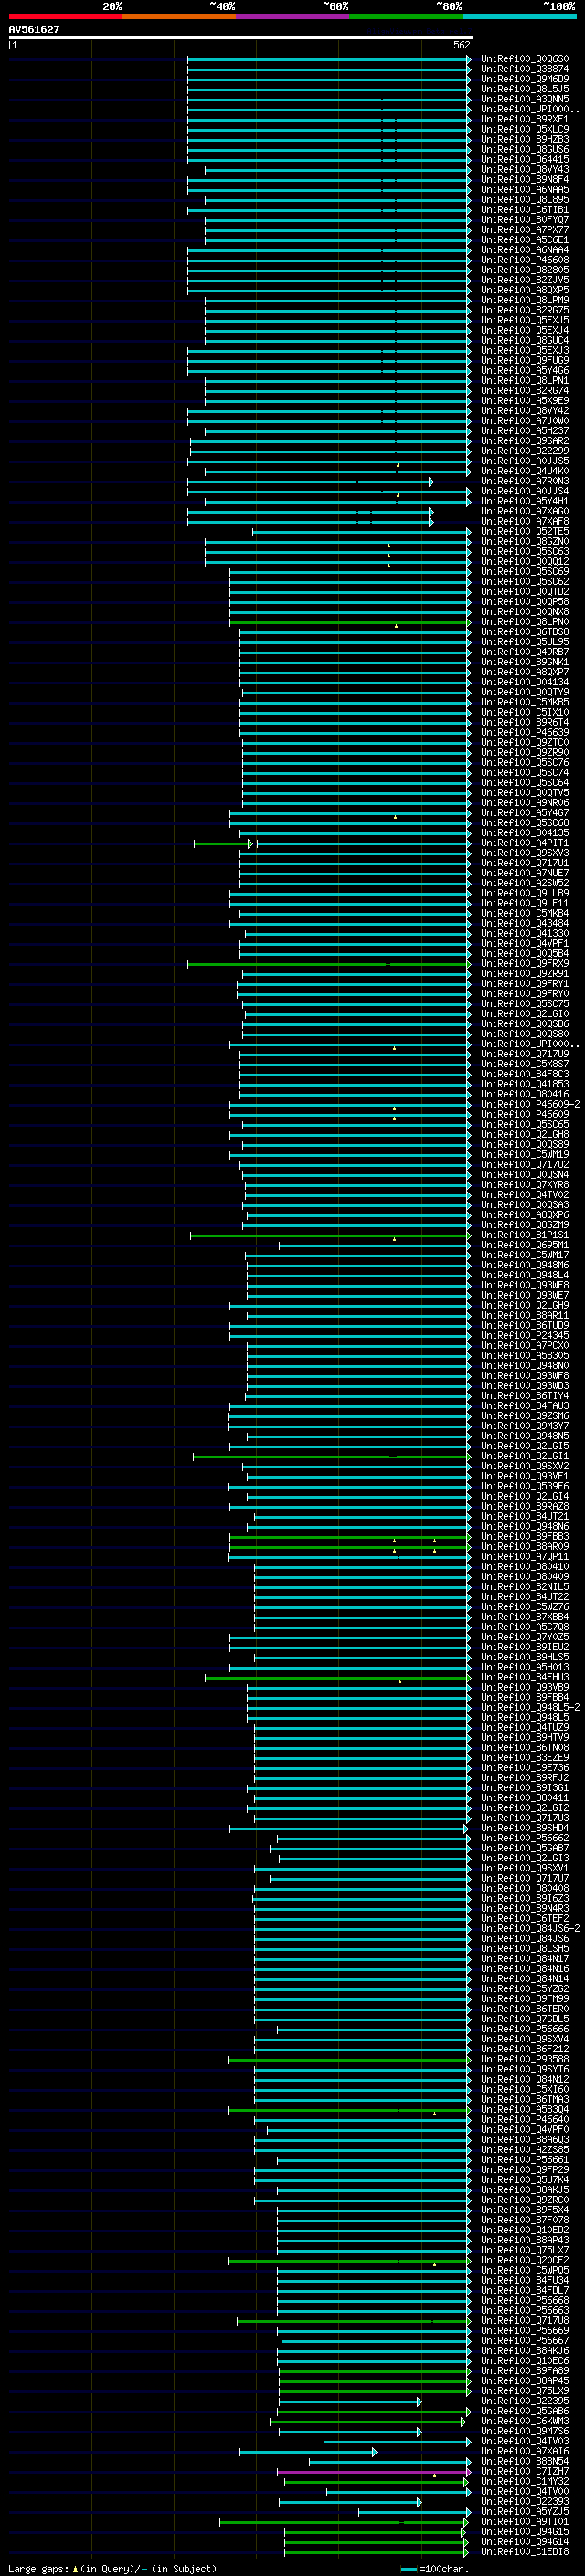Open hit UniRef100_A7PCX0
This screenshot has height=2576, width=585.
click(524, 1345)
